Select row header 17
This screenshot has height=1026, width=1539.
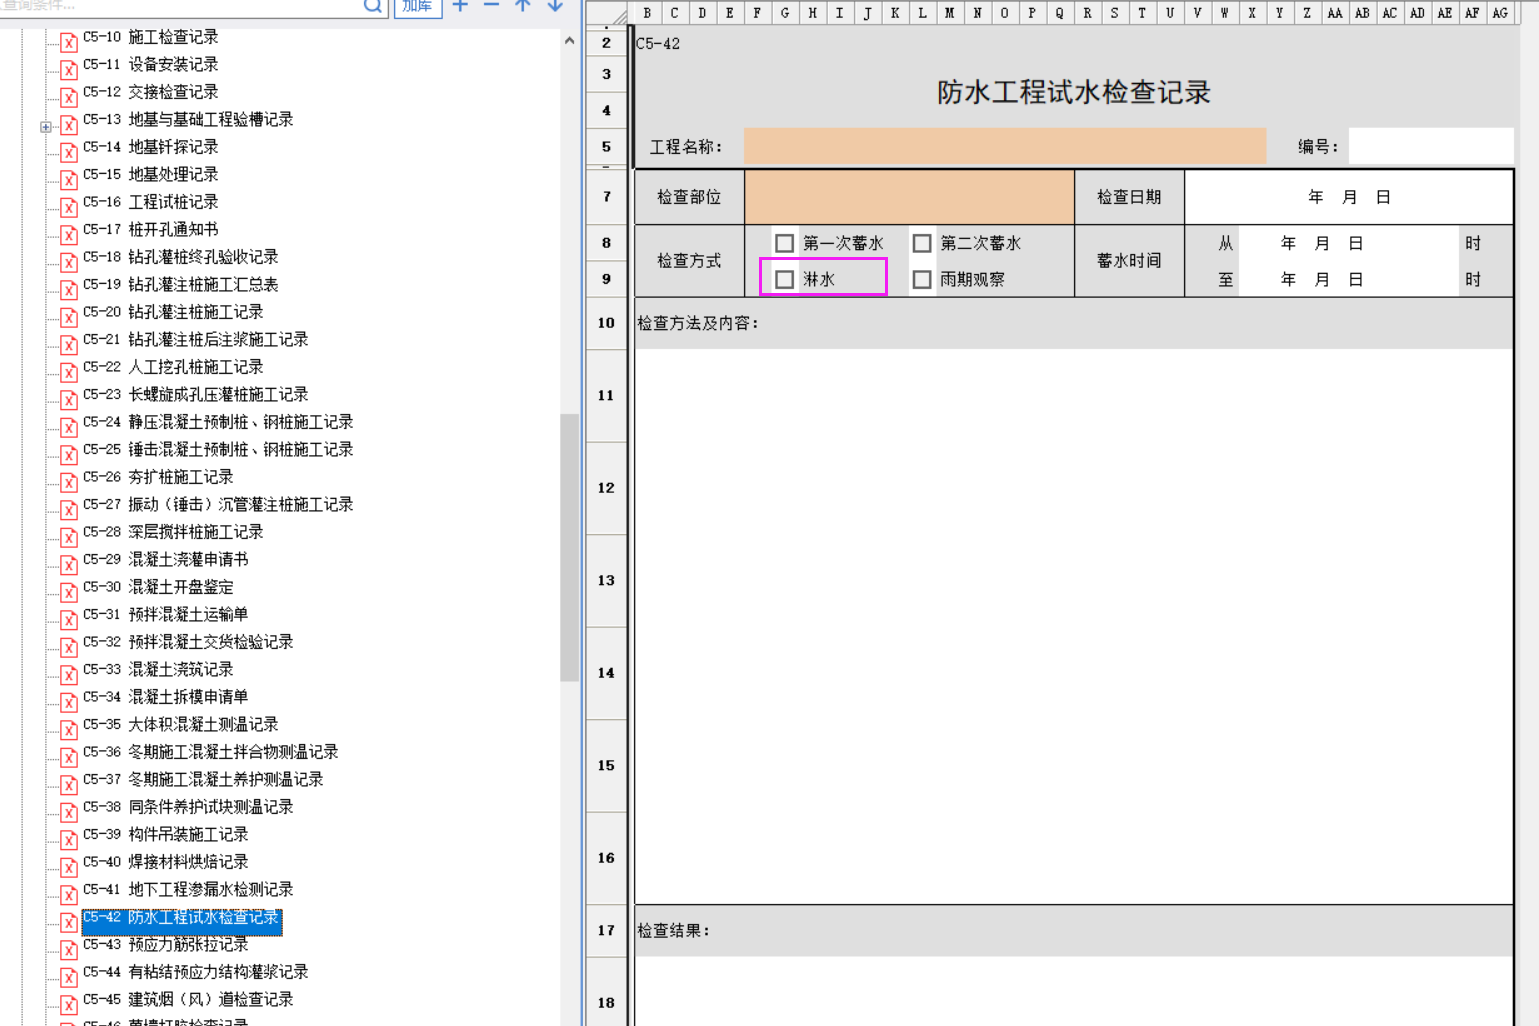[606, 930]
